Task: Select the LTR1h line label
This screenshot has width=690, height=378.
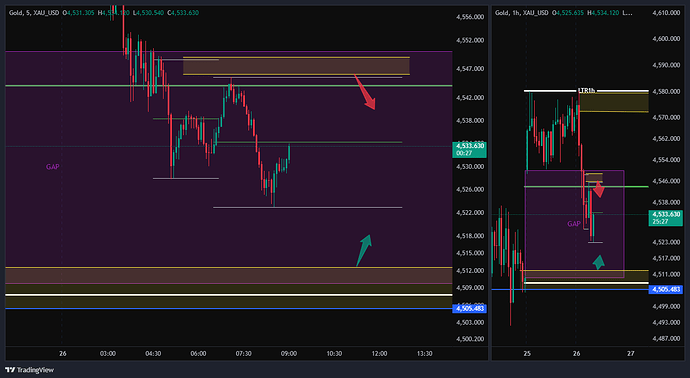Action: (x=587, y=90)
